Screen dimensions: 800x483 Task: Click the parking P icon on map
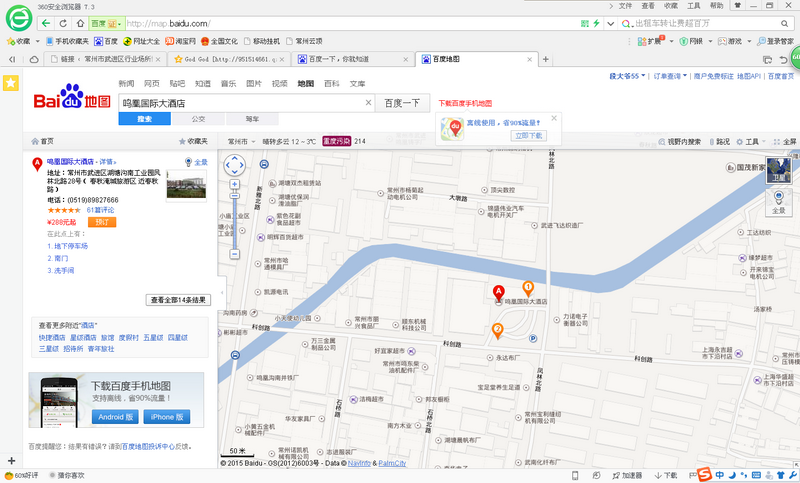[533, 338]
